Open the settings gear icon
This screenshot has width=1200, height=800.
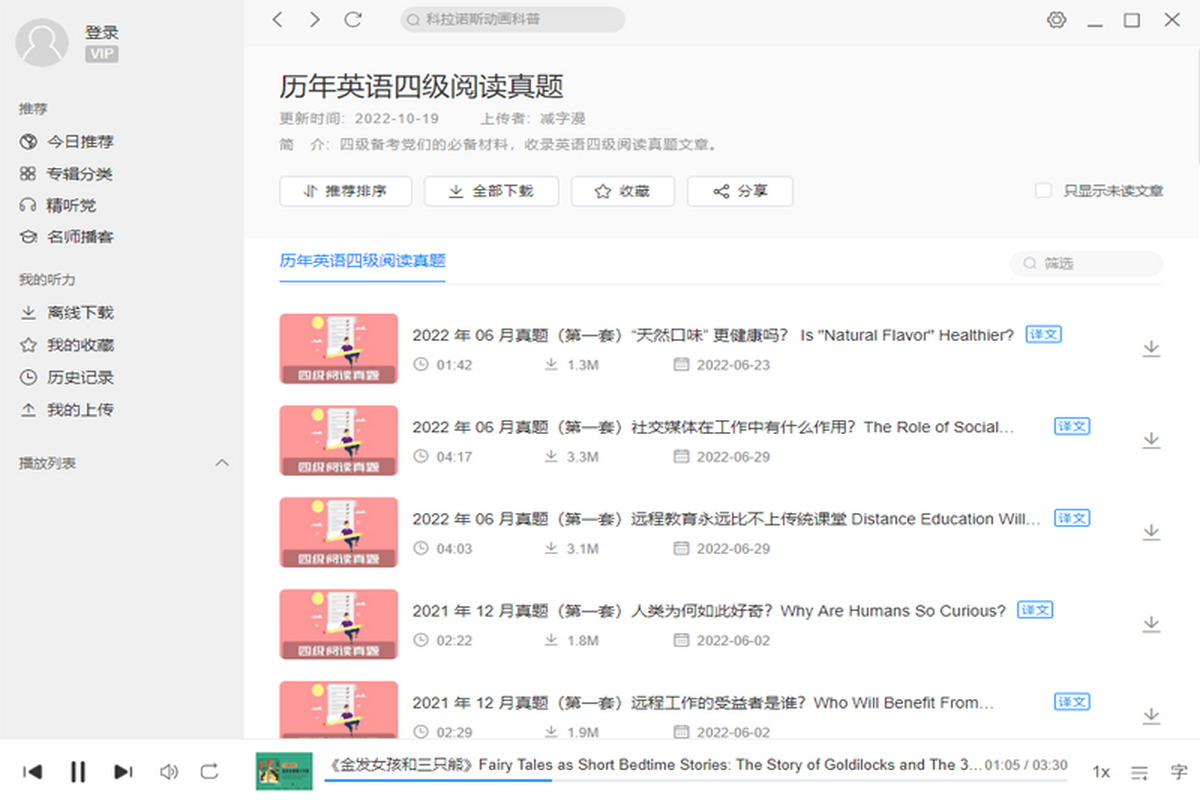point(1057,20)
